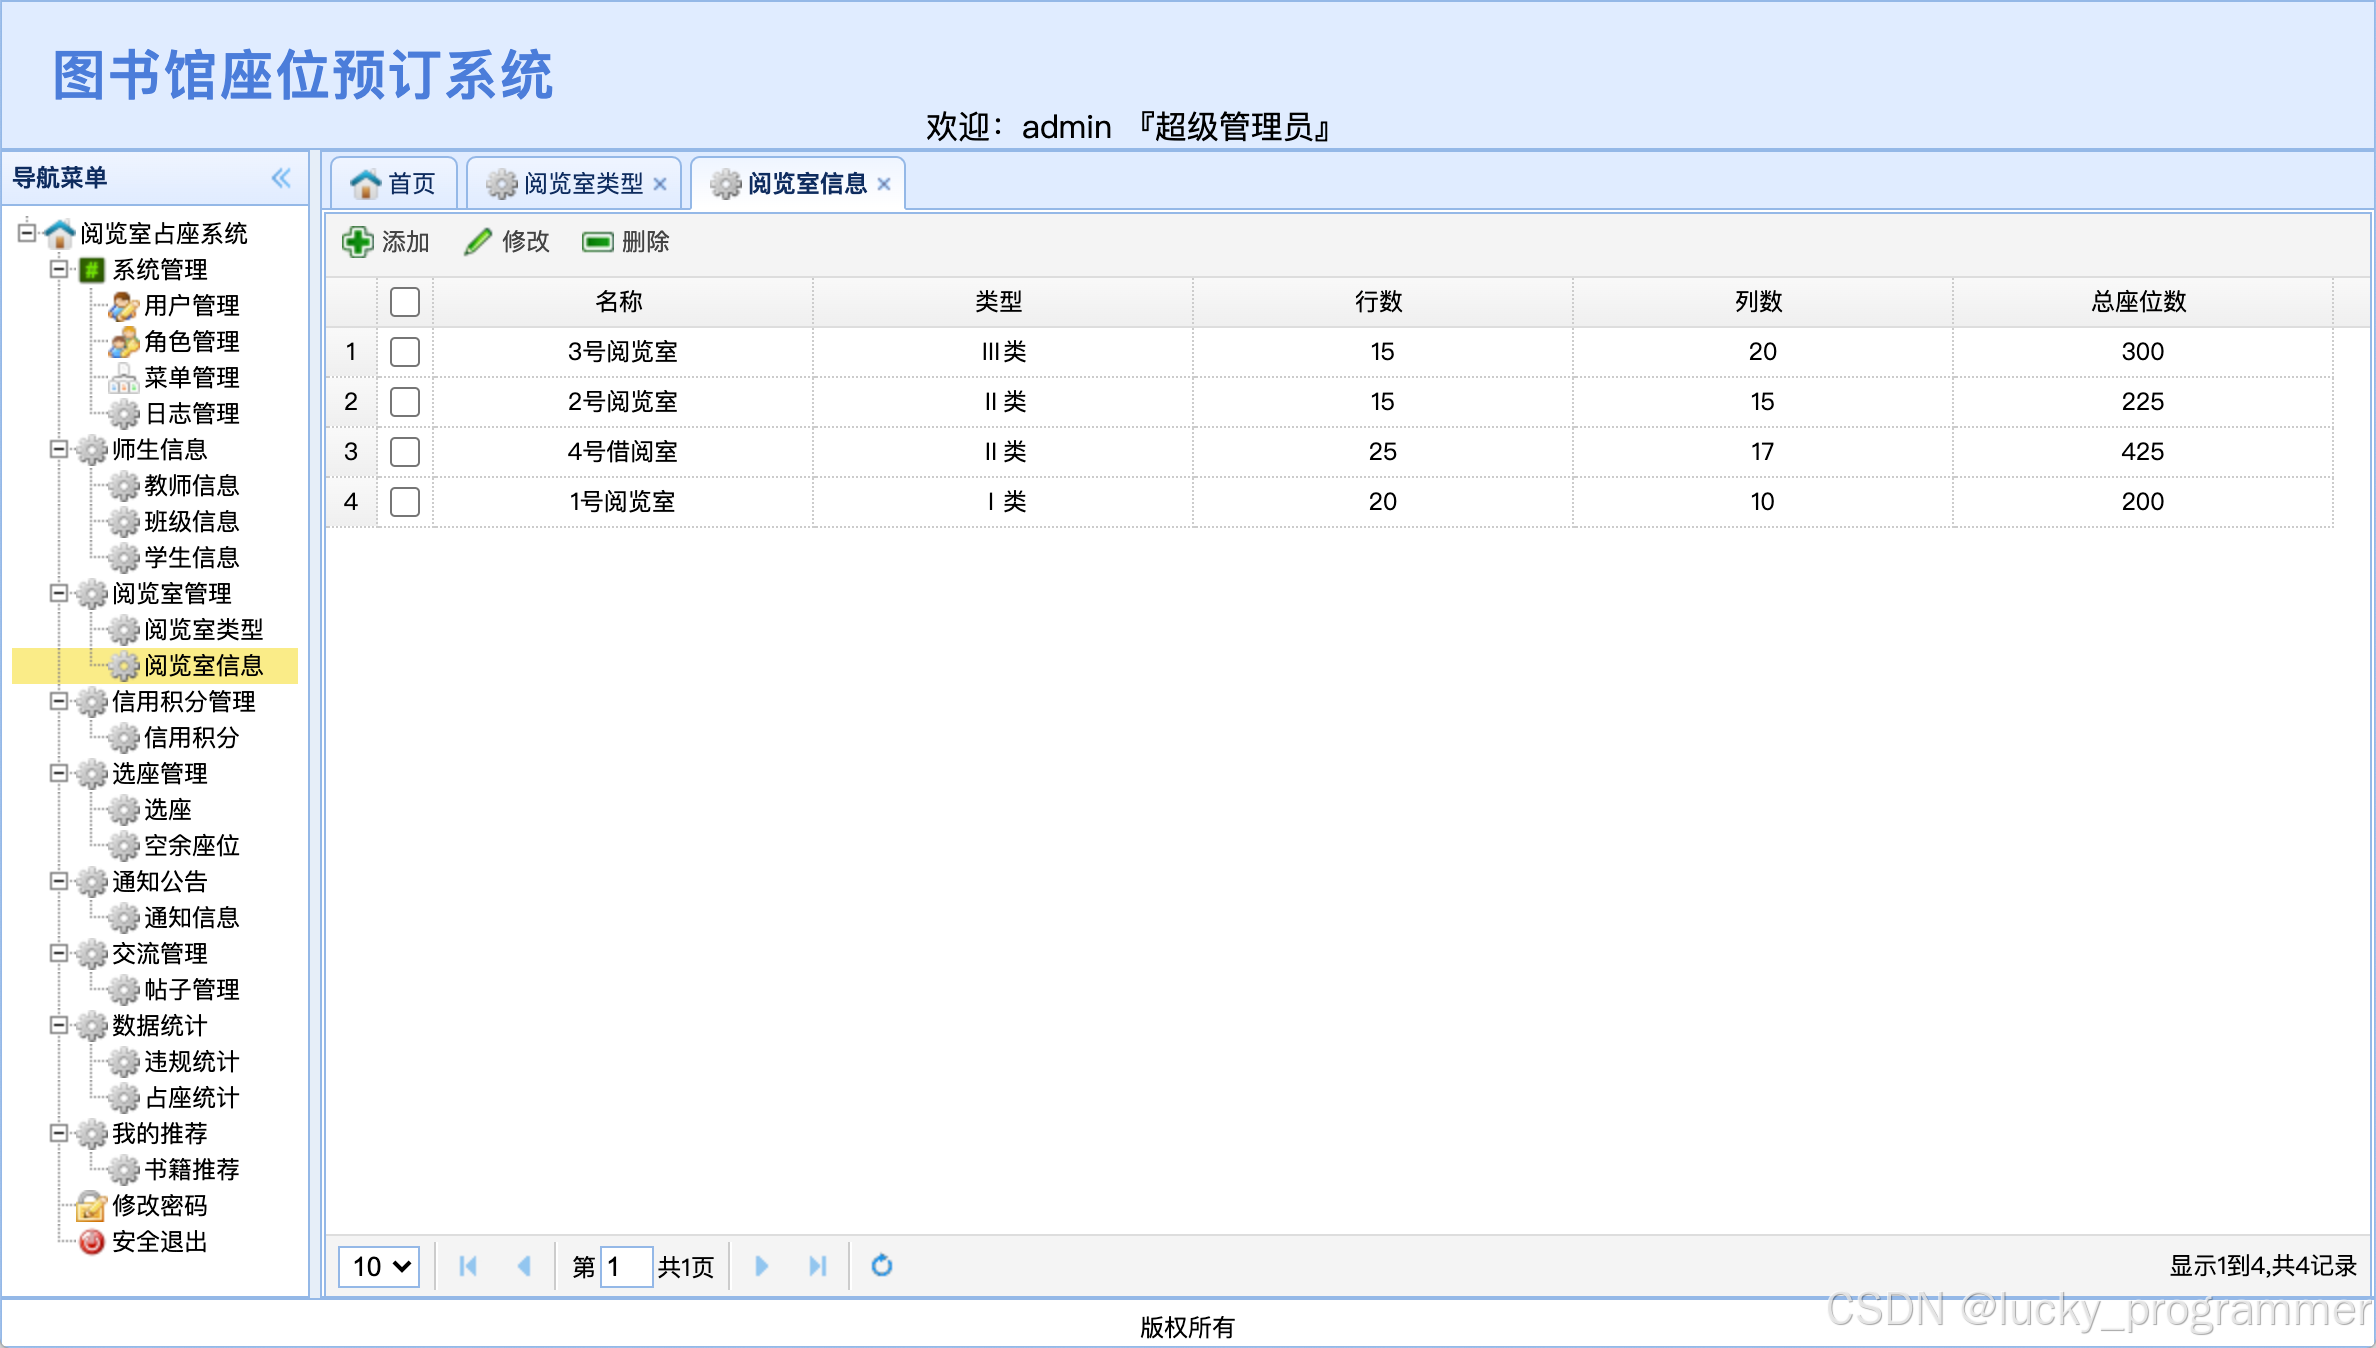Open 修改密码 menu entry
This screenshot has width=2376, height=1348.
(x=158, y=1206)
